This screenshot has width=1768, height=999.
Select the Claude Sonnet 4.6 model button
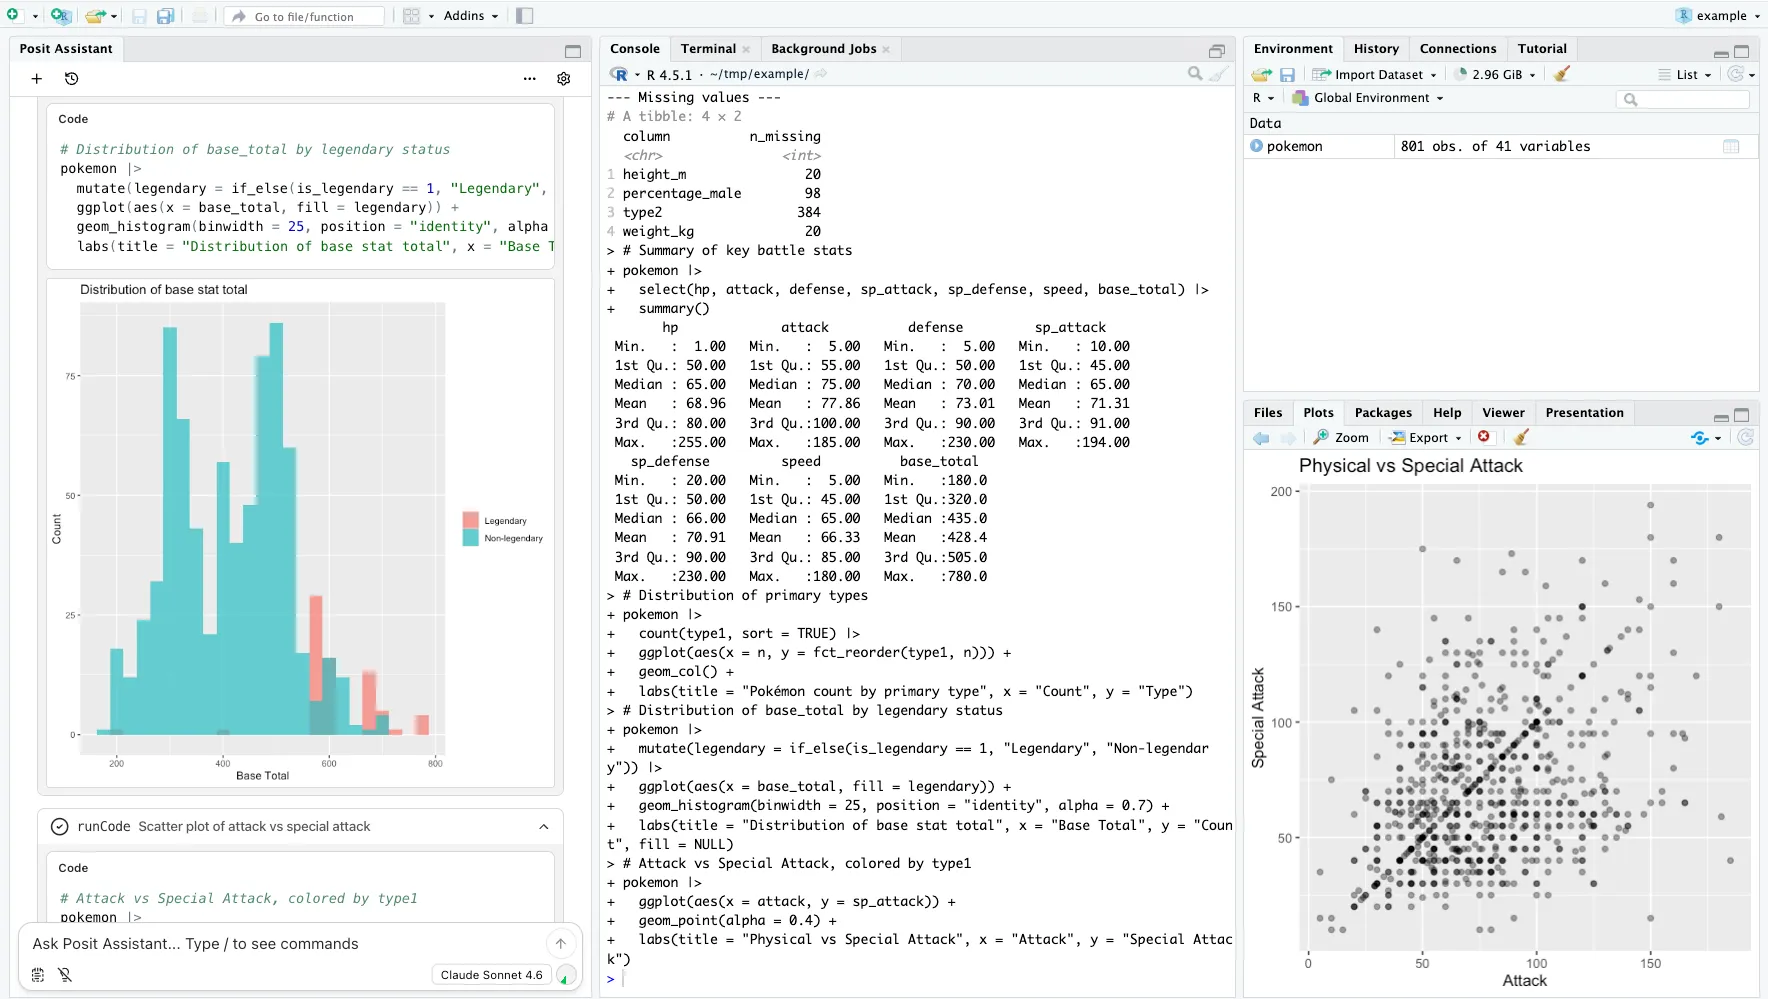click(491, 974)
